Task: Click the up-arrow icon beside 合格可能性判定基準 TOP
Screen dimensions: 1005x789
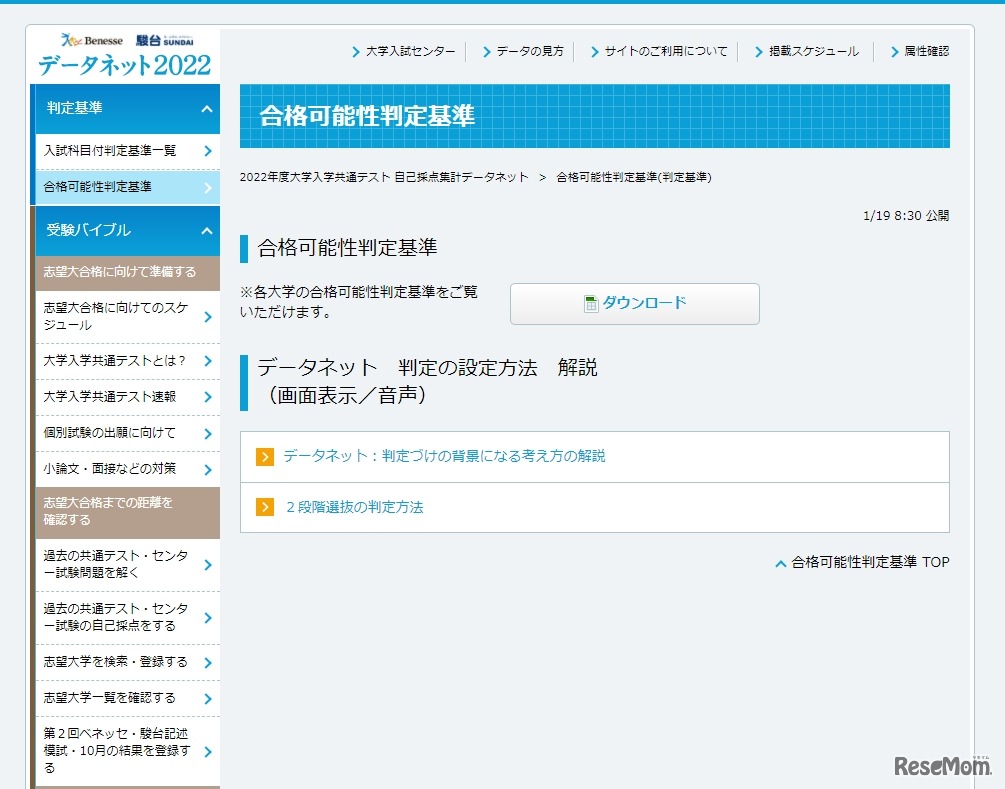Action: pos(780,564)
